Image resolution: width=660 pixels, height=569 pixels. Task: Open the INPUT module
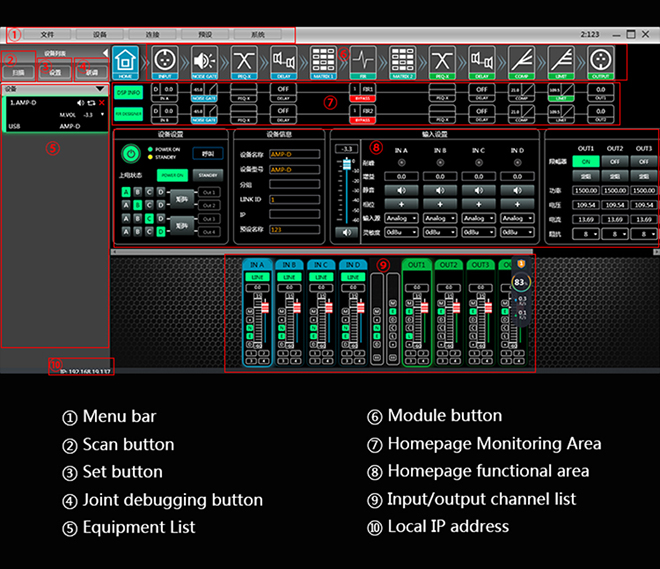pos(167,60)
